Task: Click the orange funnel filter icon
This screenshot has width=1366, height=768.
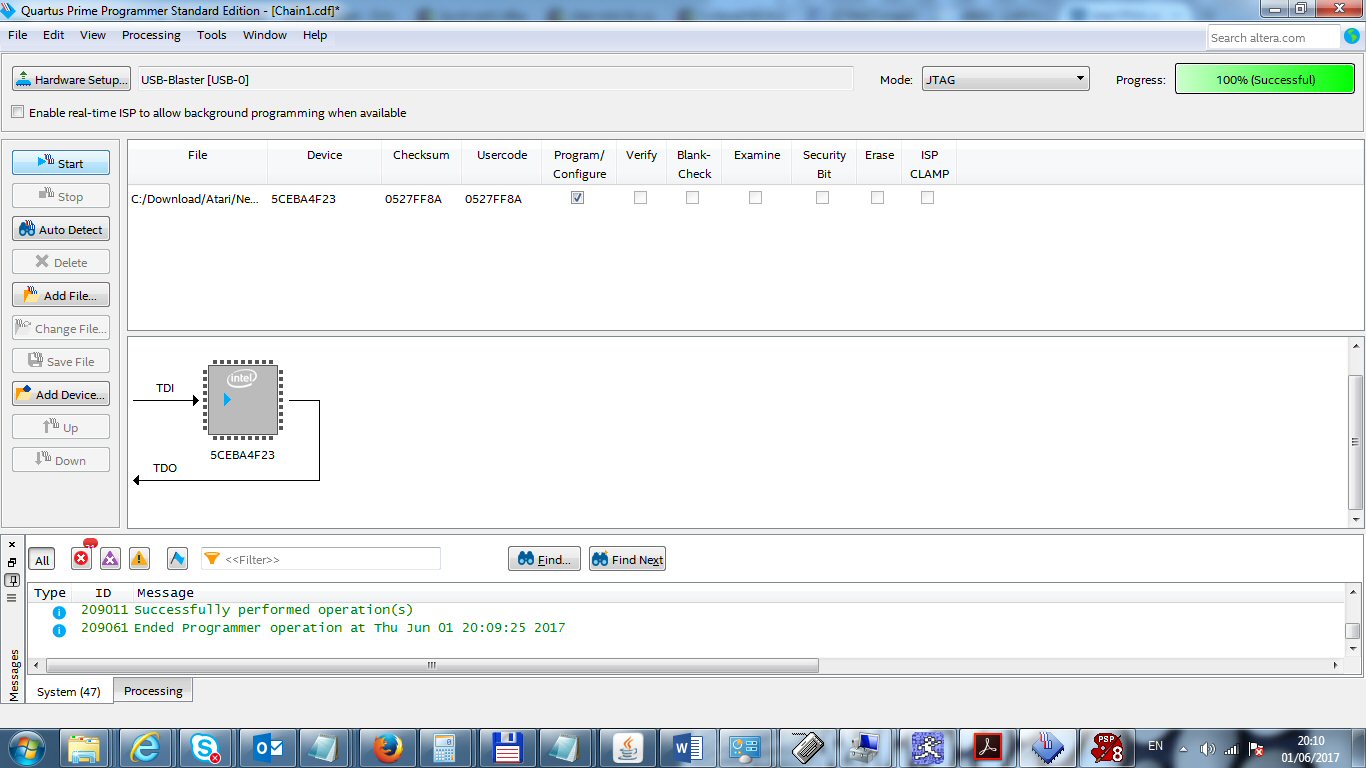Action: click(x=211, y=559)
